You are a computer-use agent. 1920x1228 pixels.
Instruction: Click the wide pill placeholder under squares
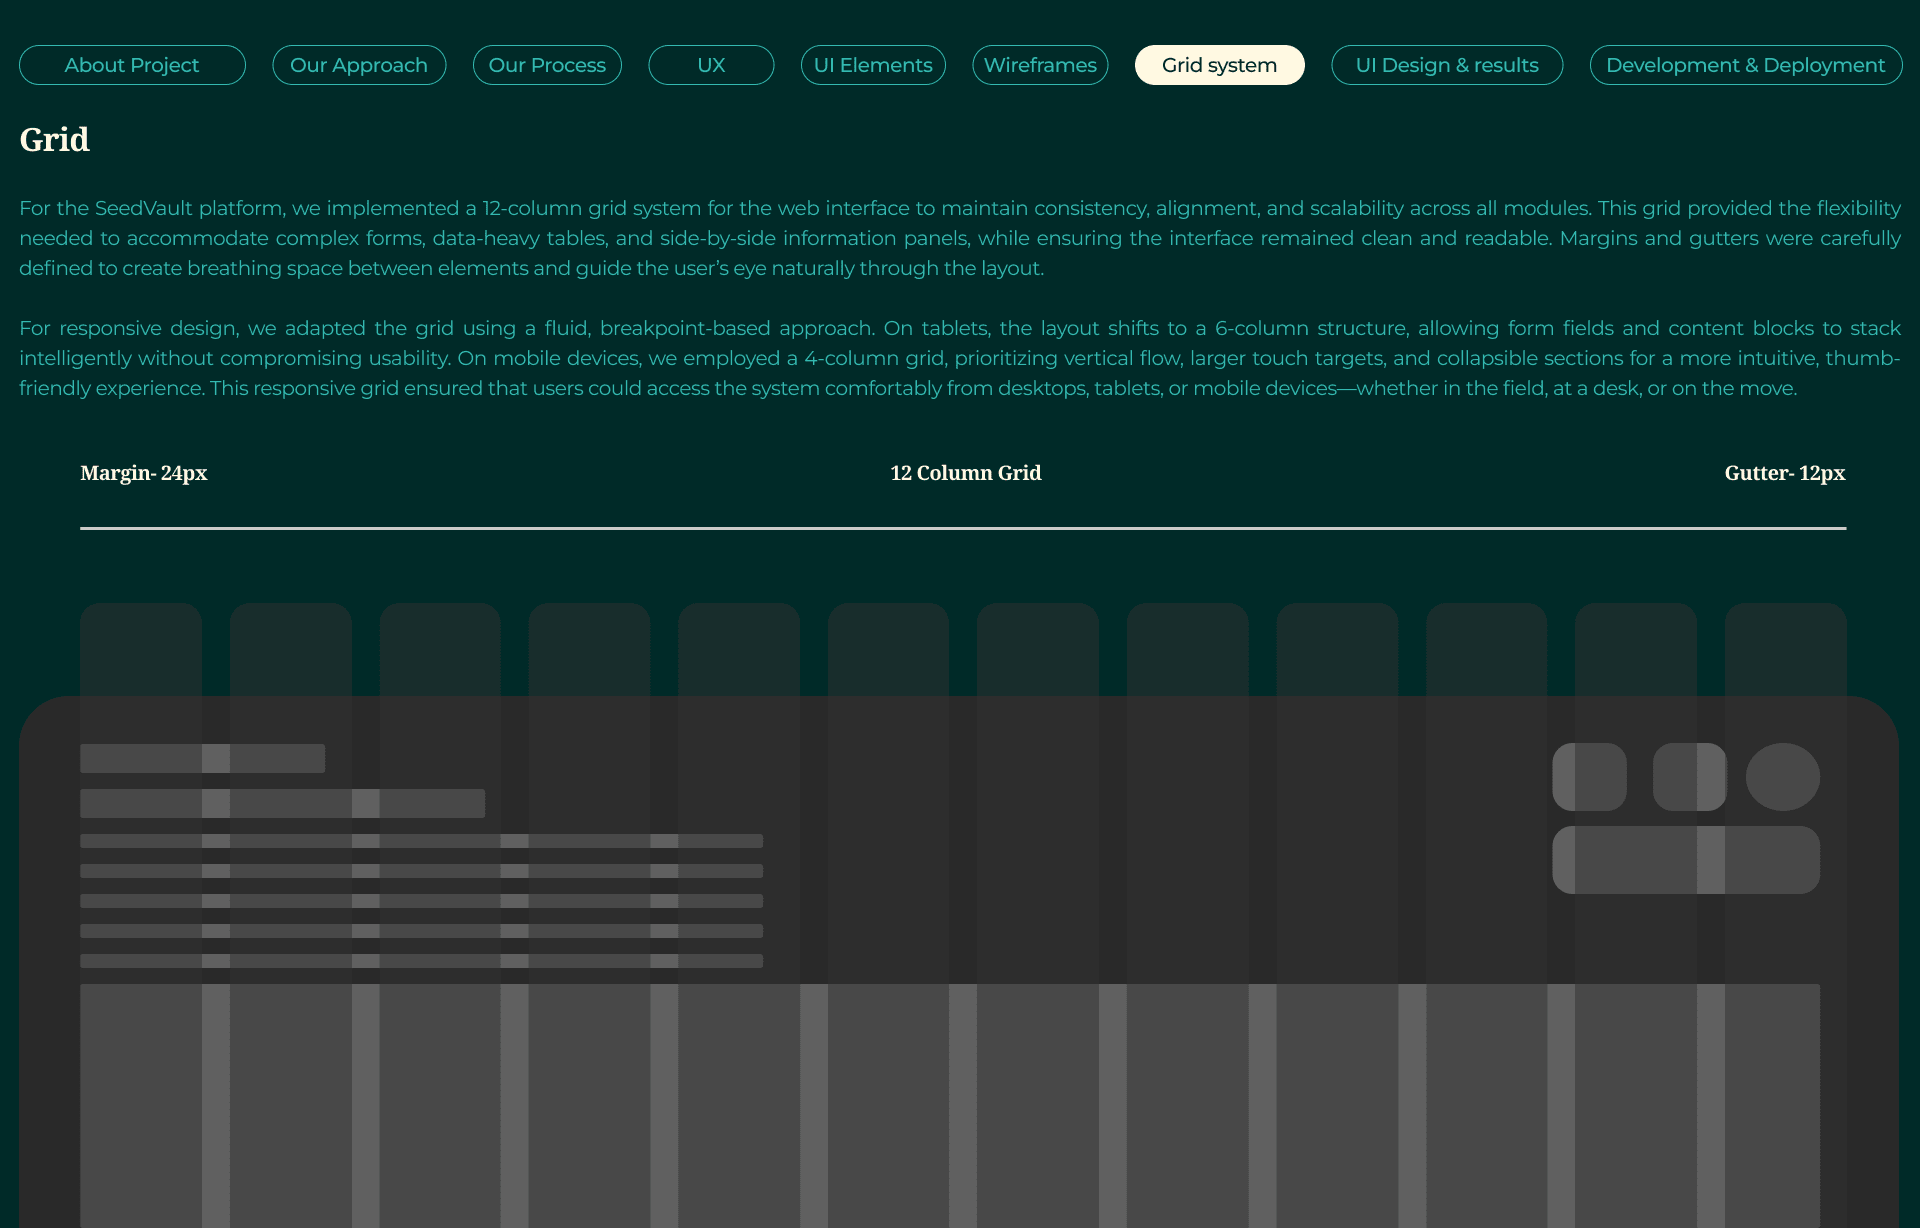coord(1685,860)
